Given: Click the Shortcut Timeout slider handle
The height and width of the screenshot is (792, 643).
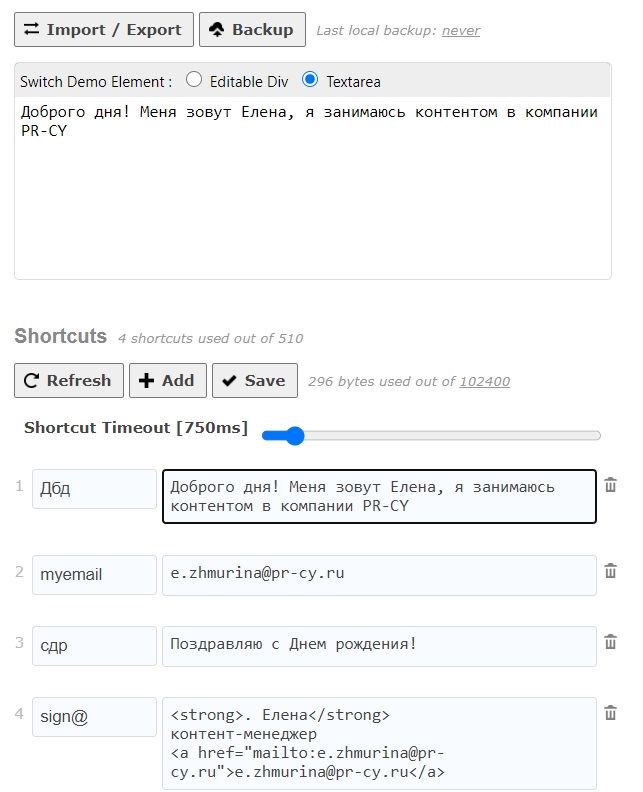Looking at the screenshot, I should click(294, 435).
